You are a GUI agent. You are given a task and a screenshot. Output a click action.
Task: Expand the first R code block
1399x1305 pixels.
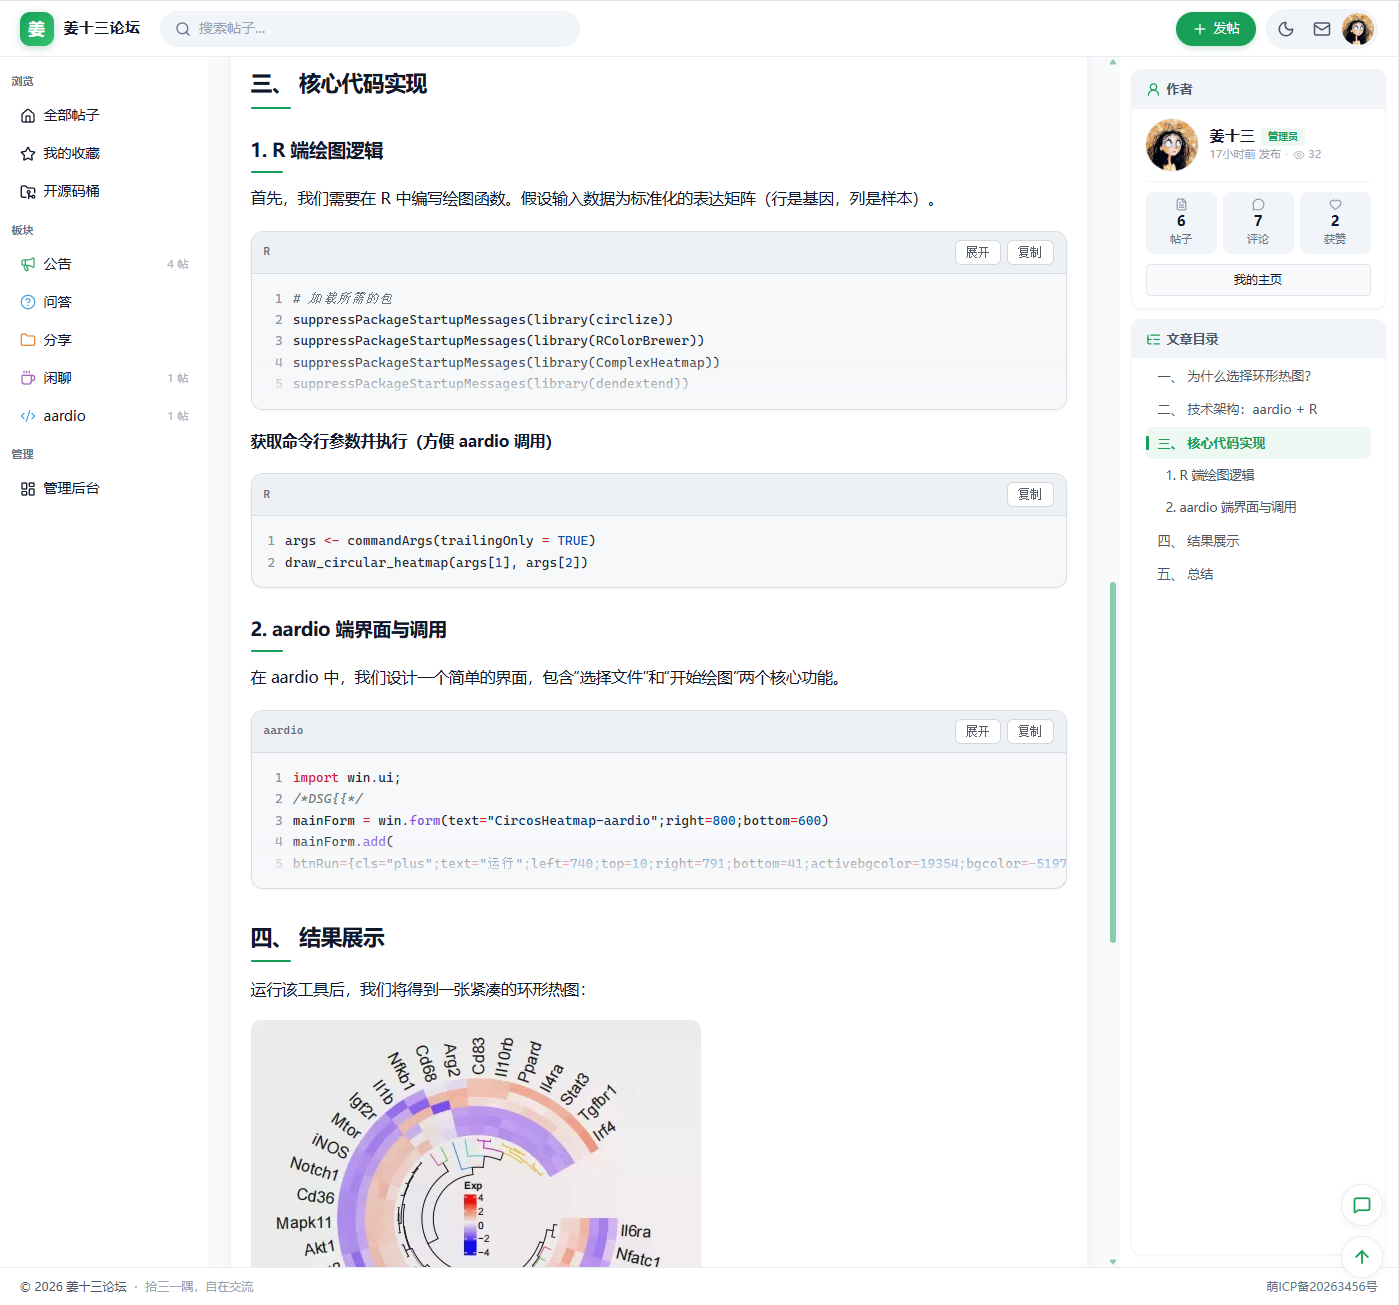click(978, 252)
